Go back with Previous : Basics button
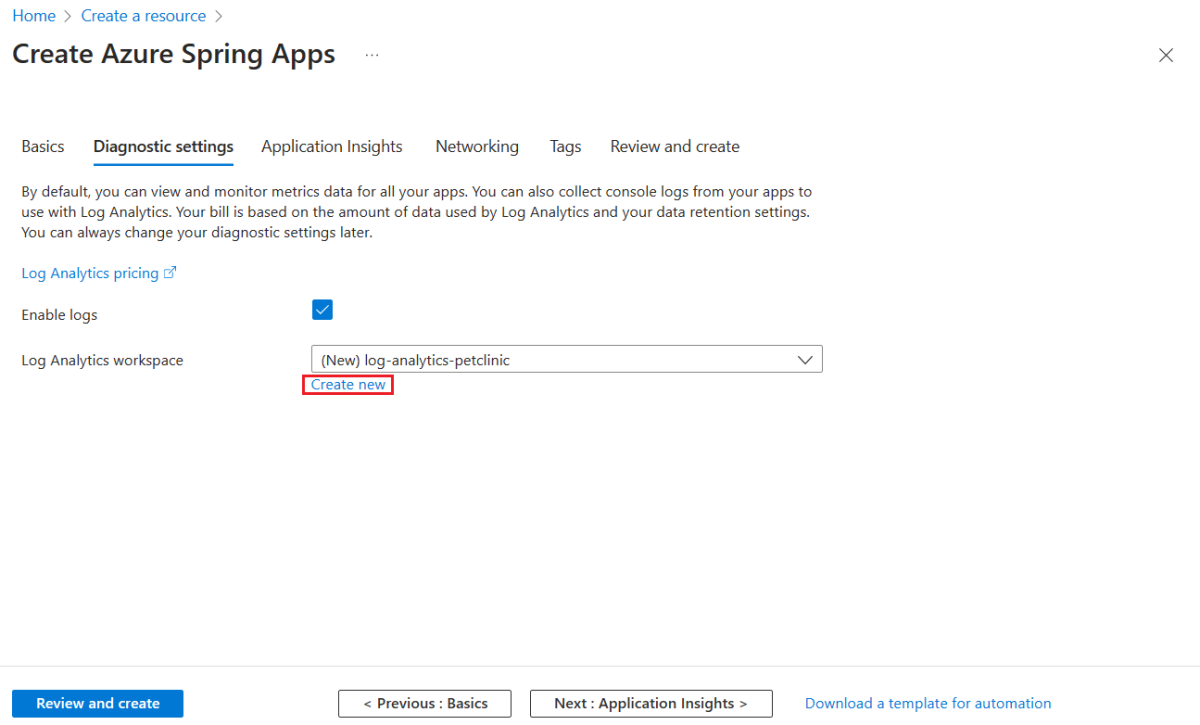 (x=425, y=703)
